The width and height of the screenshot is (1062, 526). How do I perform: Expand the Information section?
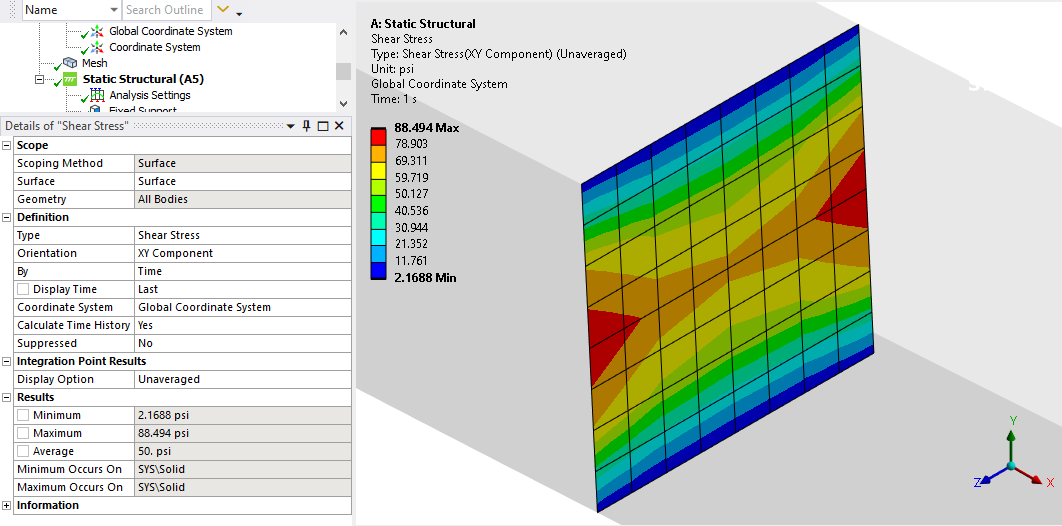click(8, 506)
